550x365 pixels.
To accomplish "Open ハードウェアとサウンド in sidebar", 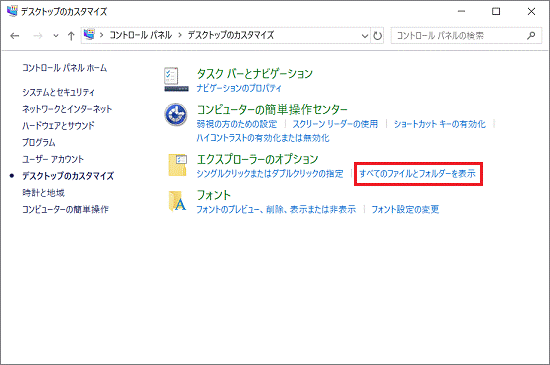I will 58,126.
